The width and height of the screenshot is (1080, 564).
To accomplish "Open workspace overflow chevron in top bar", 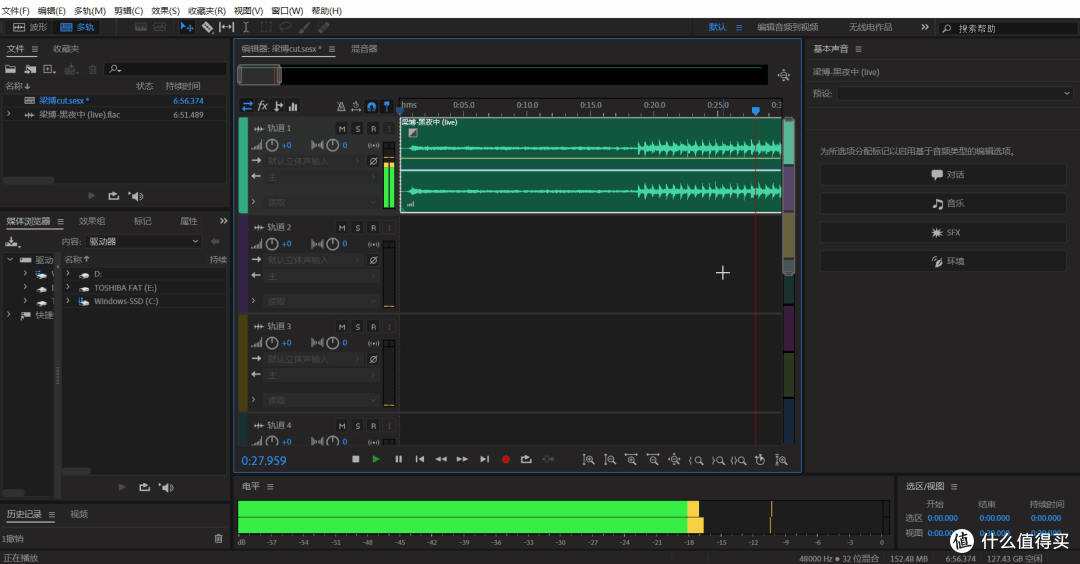I will click(924, 28).
